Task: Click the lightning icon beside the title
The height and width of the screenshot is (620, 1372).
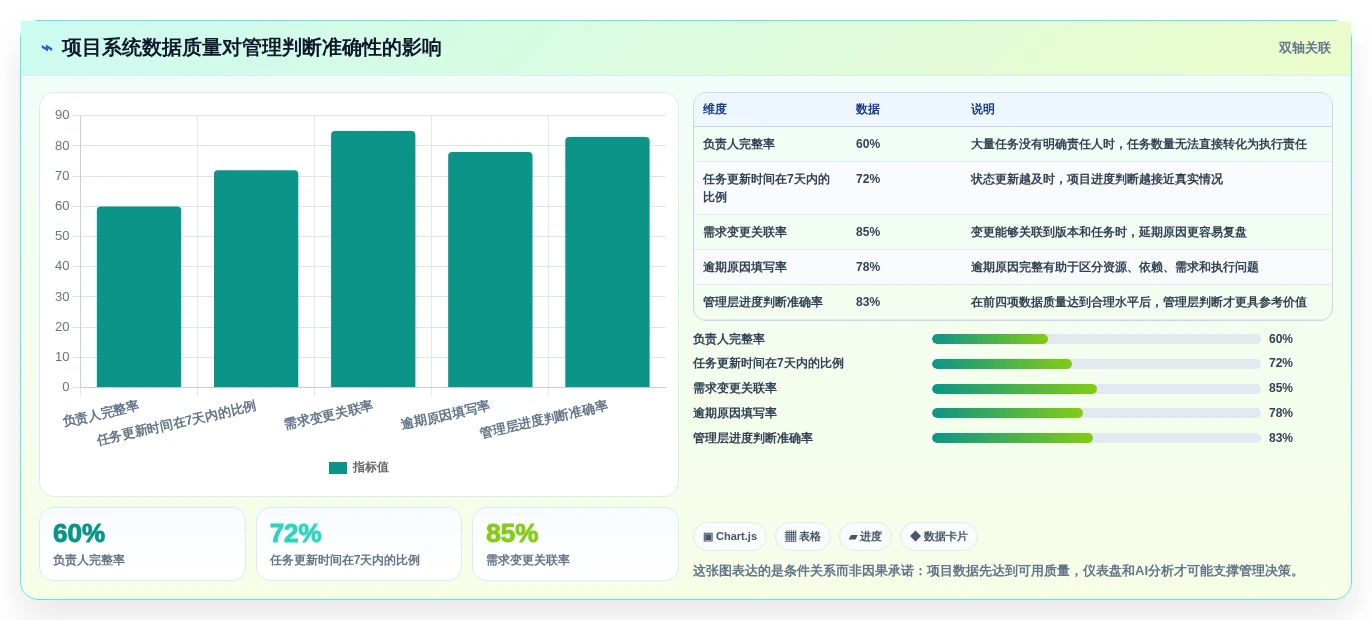Action: (47, 48)
